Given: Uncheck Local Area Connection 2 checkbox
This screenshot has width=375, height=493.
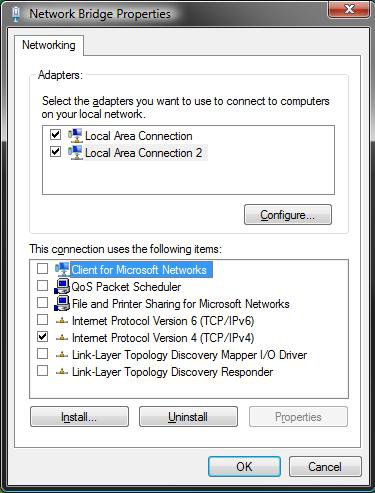Looking at the screenshot, I should coord(55,152).
